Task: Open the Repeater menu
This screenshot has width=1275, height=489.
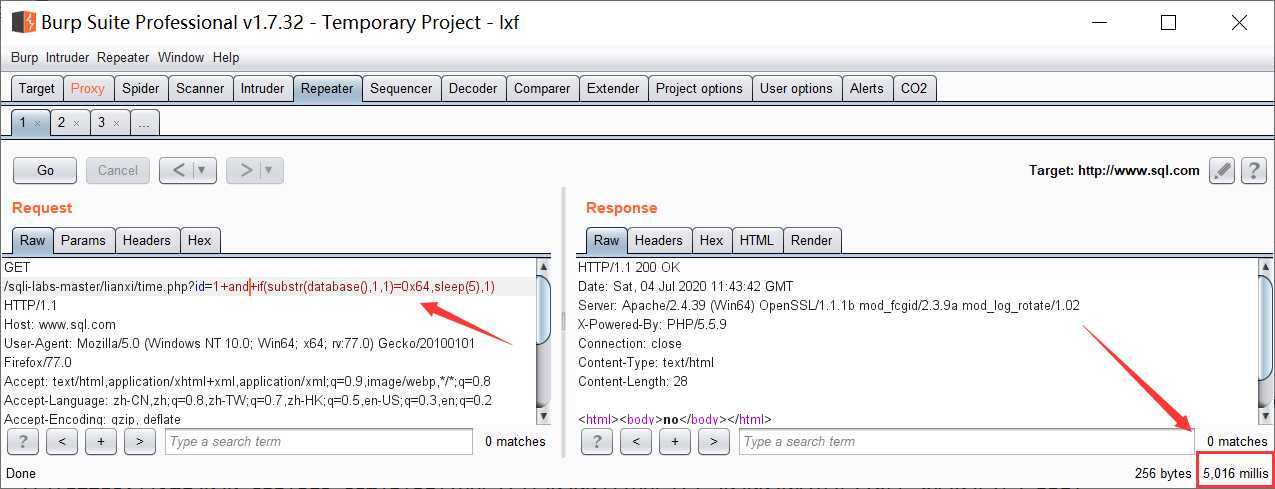Action: pyautogui.click(x=123, y=57)
